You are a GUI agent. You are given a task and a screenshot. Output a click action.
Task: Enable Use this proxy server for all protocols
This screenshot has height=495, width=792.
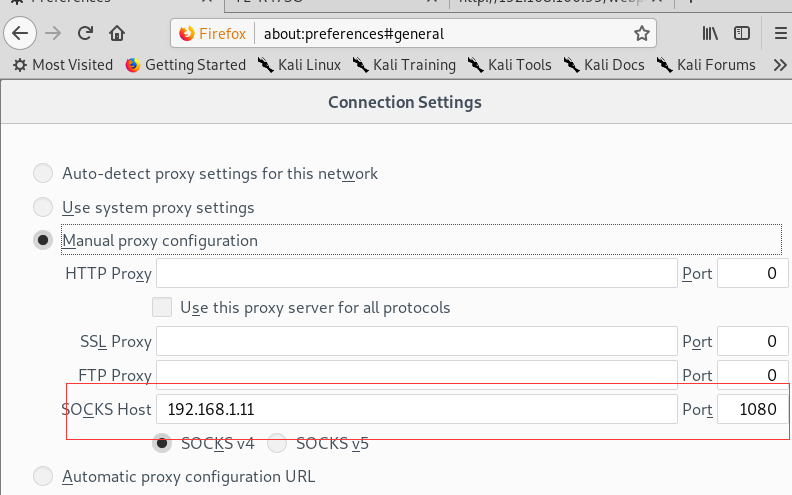[162, 307]
